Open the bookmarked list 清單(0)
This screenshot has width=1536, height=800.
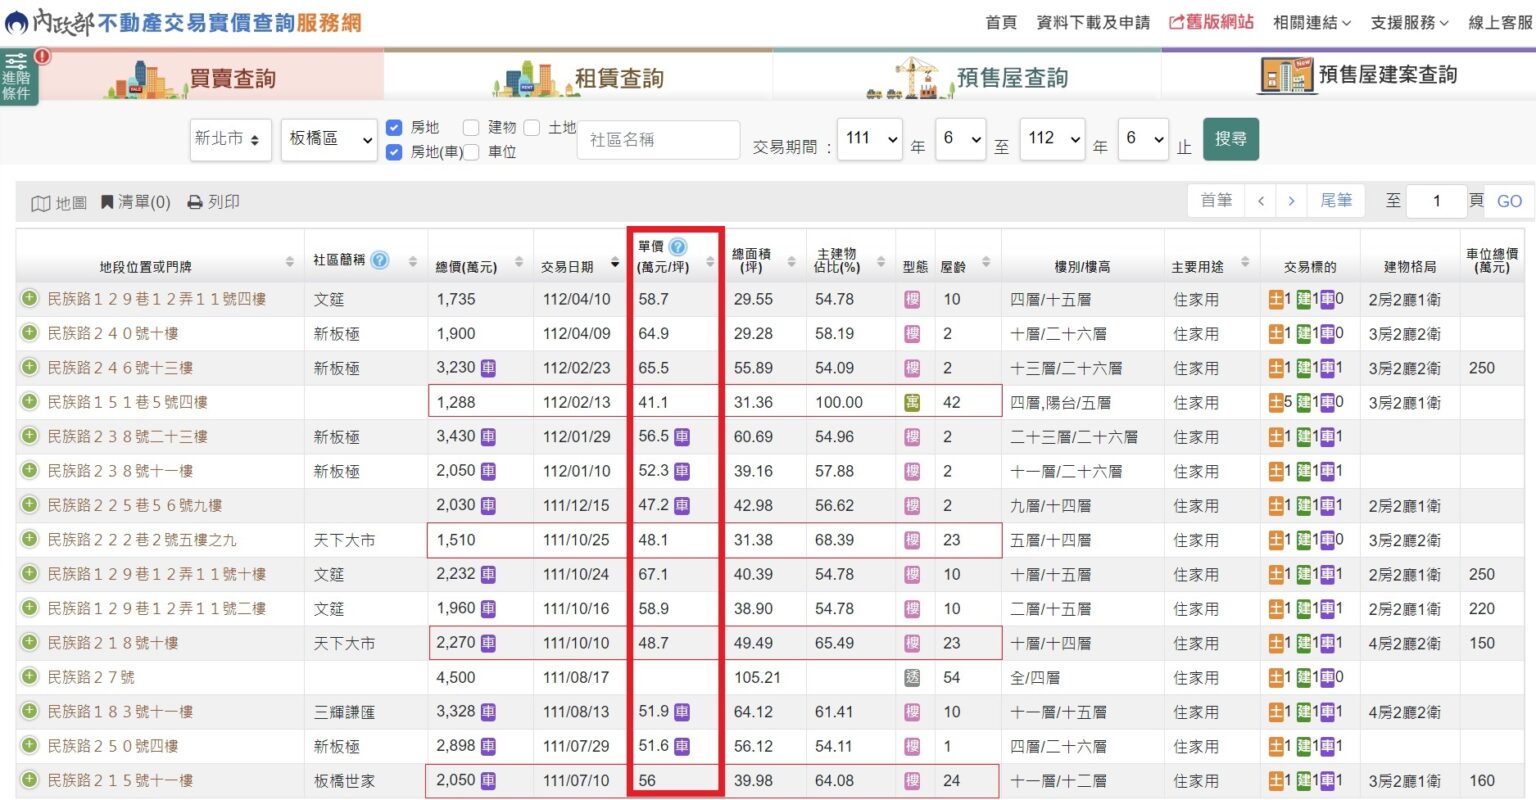pos(135,202)
